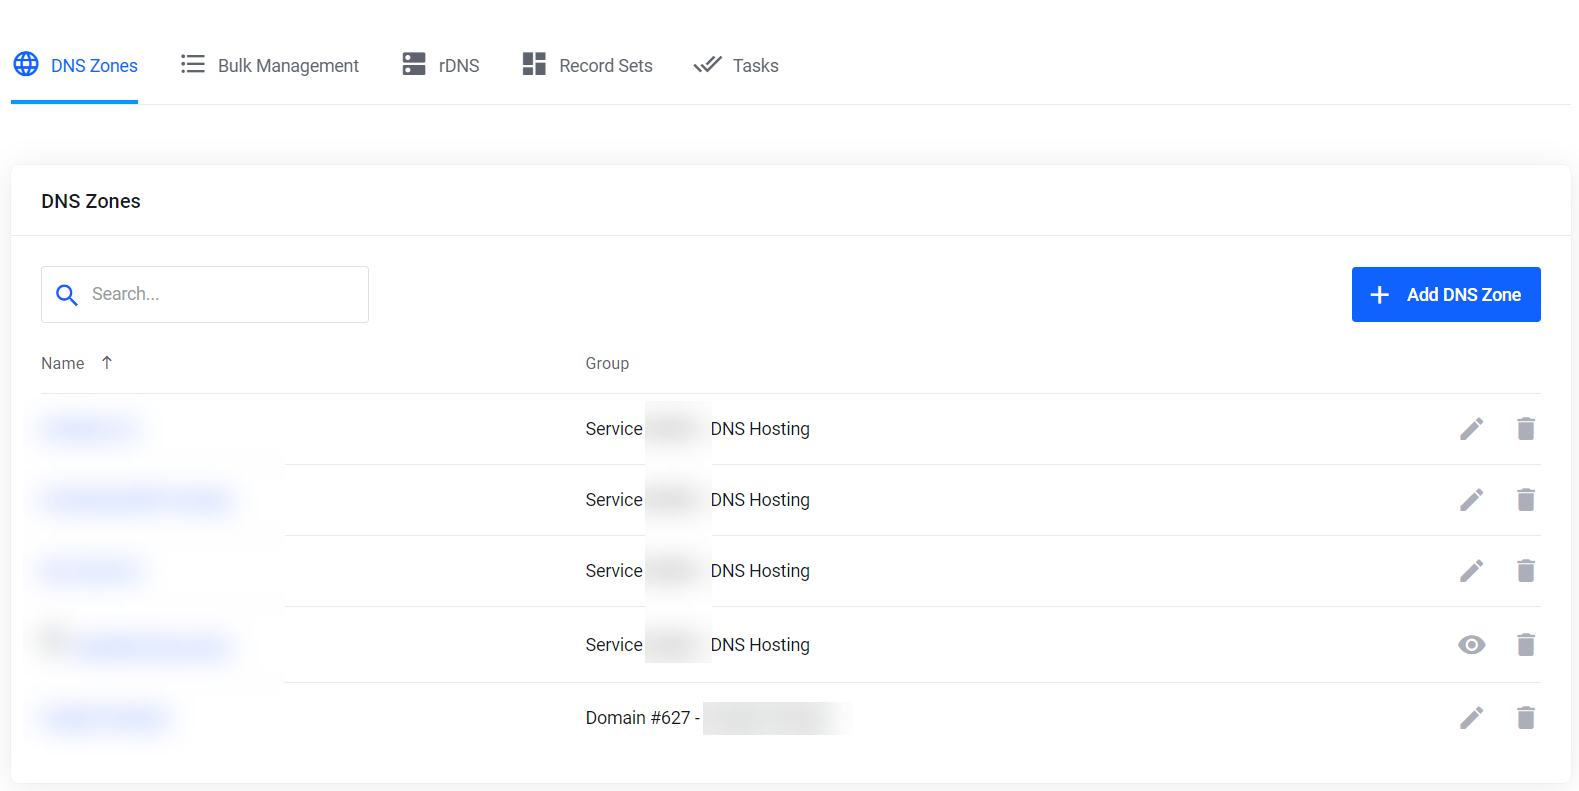Switch to the rDNS tab

tap(441, 66)
